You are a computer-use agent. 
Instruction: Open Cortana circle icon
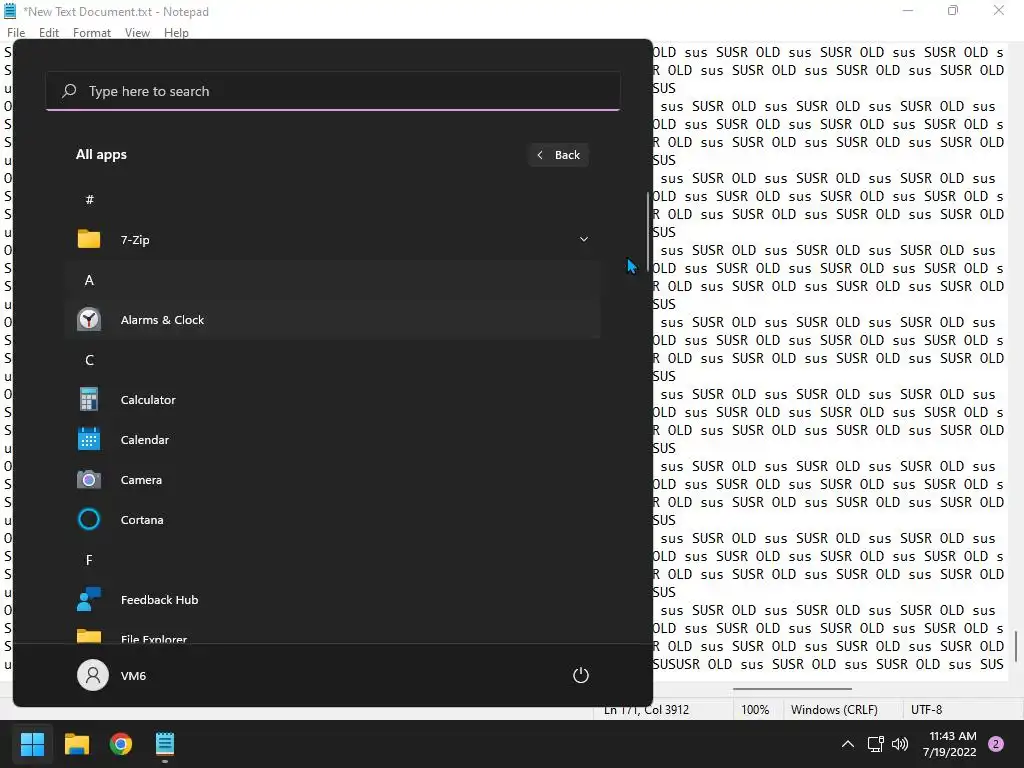click(89, 519)
